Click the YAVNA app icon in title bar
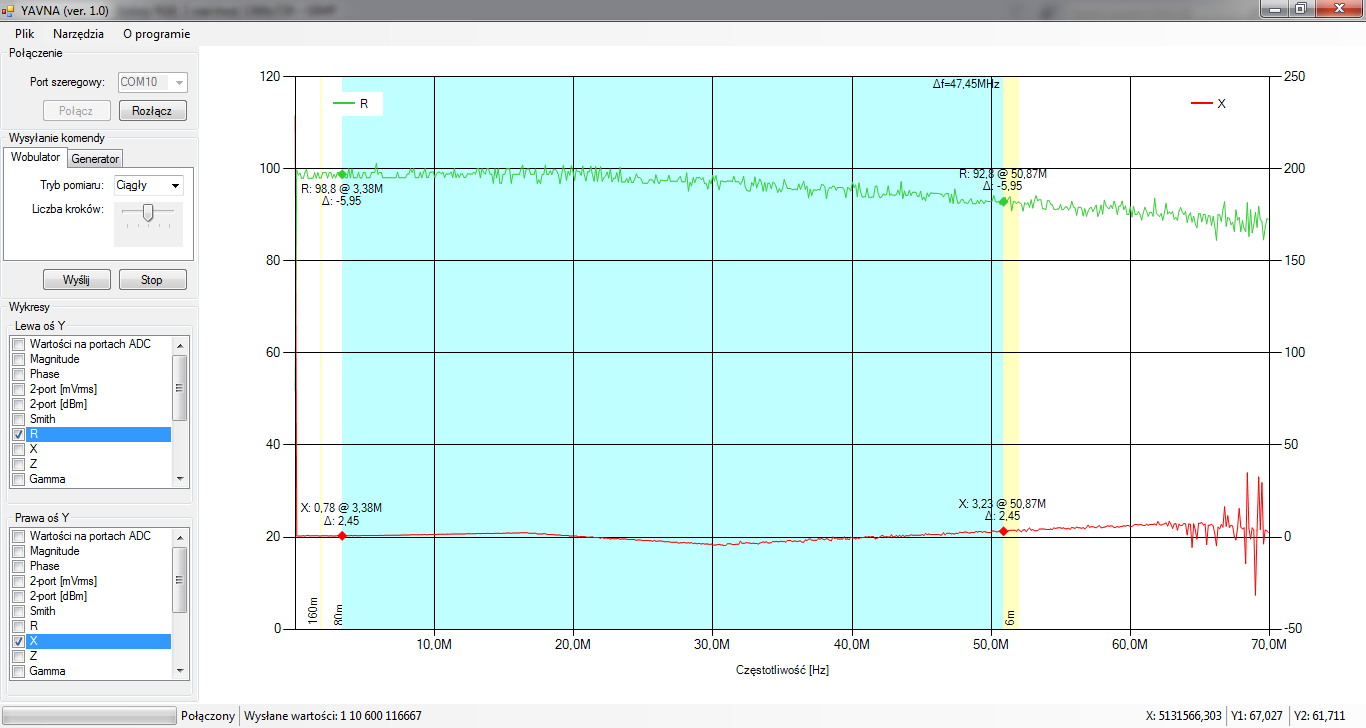Viewport: 1366px width, 728px height. [9, 9]
